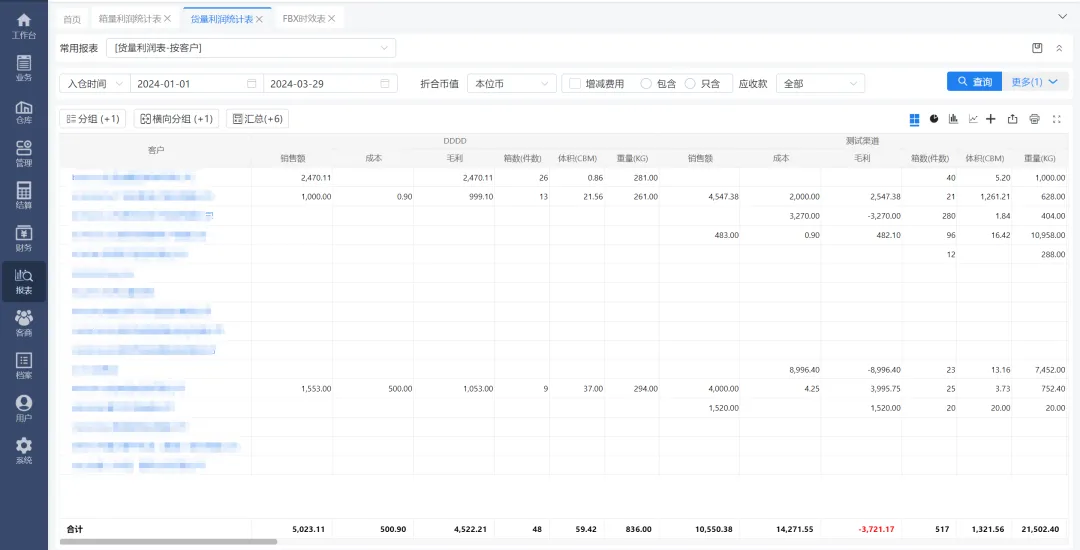Collapse the filter panel with double chevron
Screen dimensions: 1080x550
(1059, 48)
